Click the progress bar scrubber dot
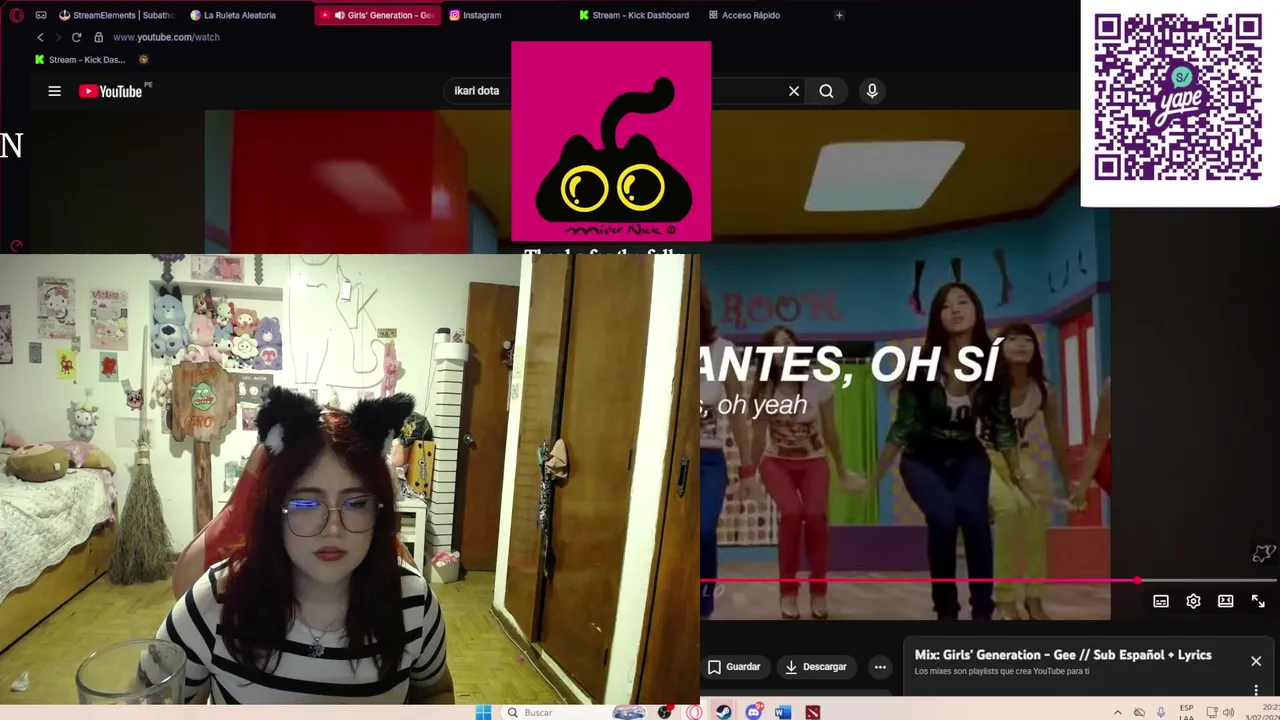This screenshot has width=1280, height=720. point(1137,580)
